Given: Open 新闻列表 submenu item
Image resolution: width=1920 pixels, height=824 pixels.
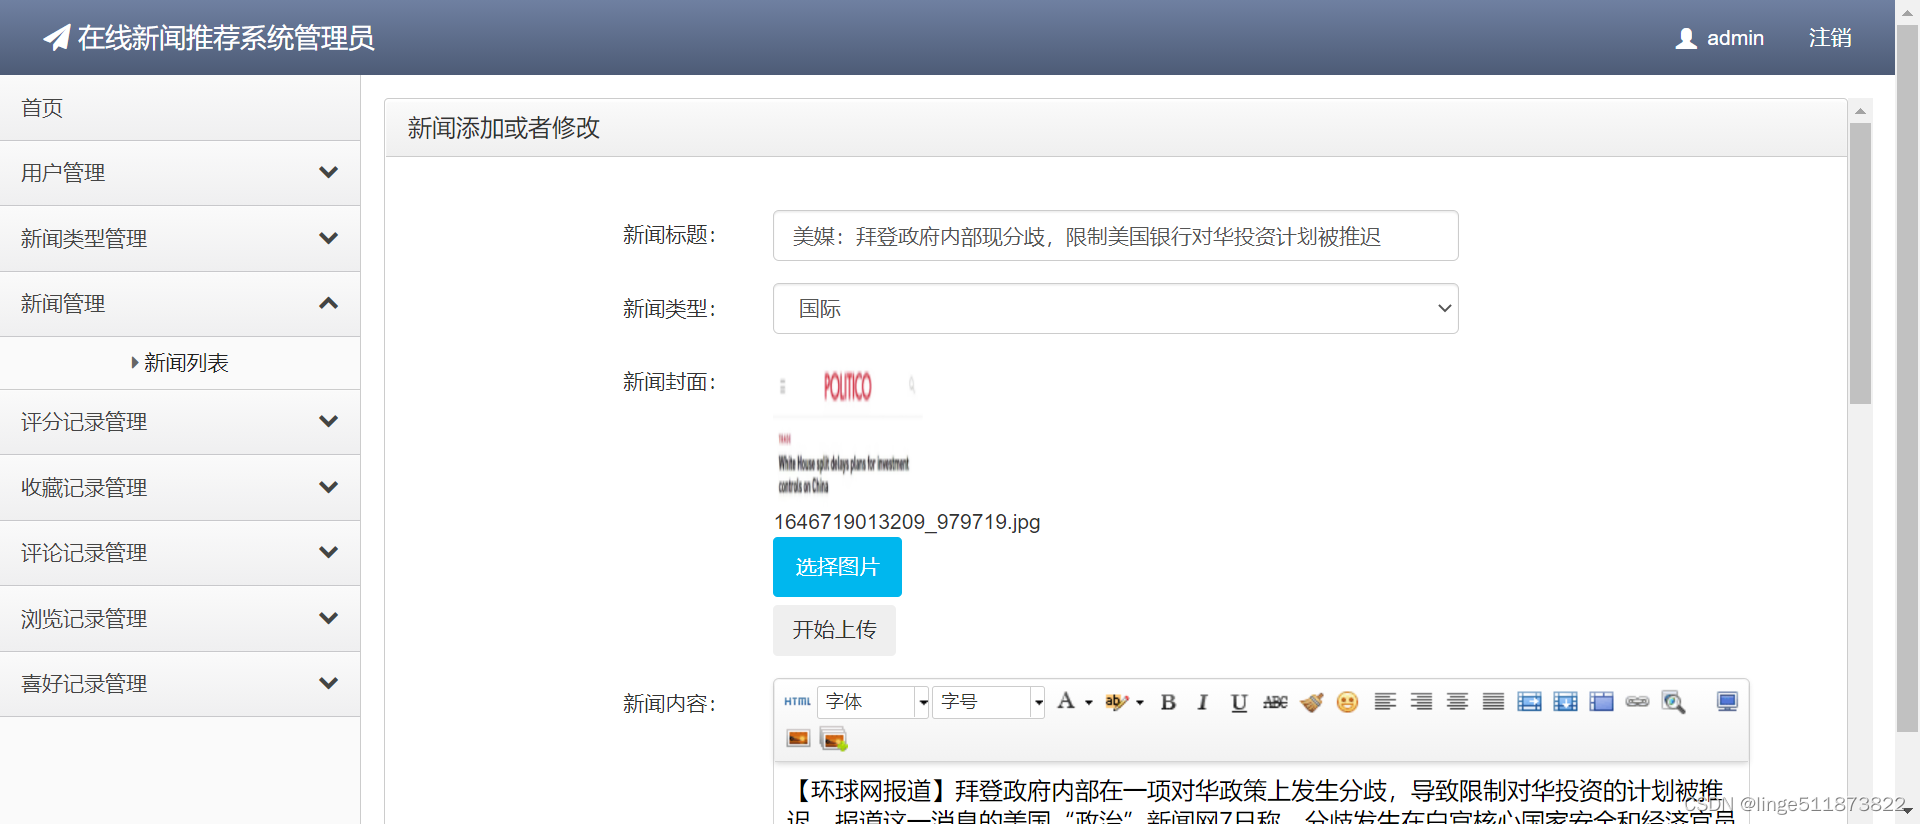Looking at the screenshot, I should click(180, 363).
